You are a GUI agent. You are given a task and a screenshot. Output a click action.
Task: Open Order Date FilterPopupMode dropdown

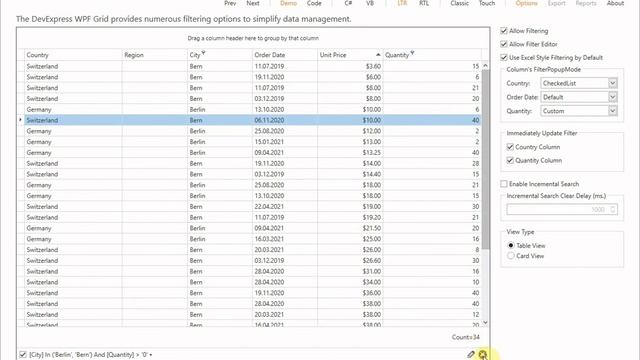point(612,97)
